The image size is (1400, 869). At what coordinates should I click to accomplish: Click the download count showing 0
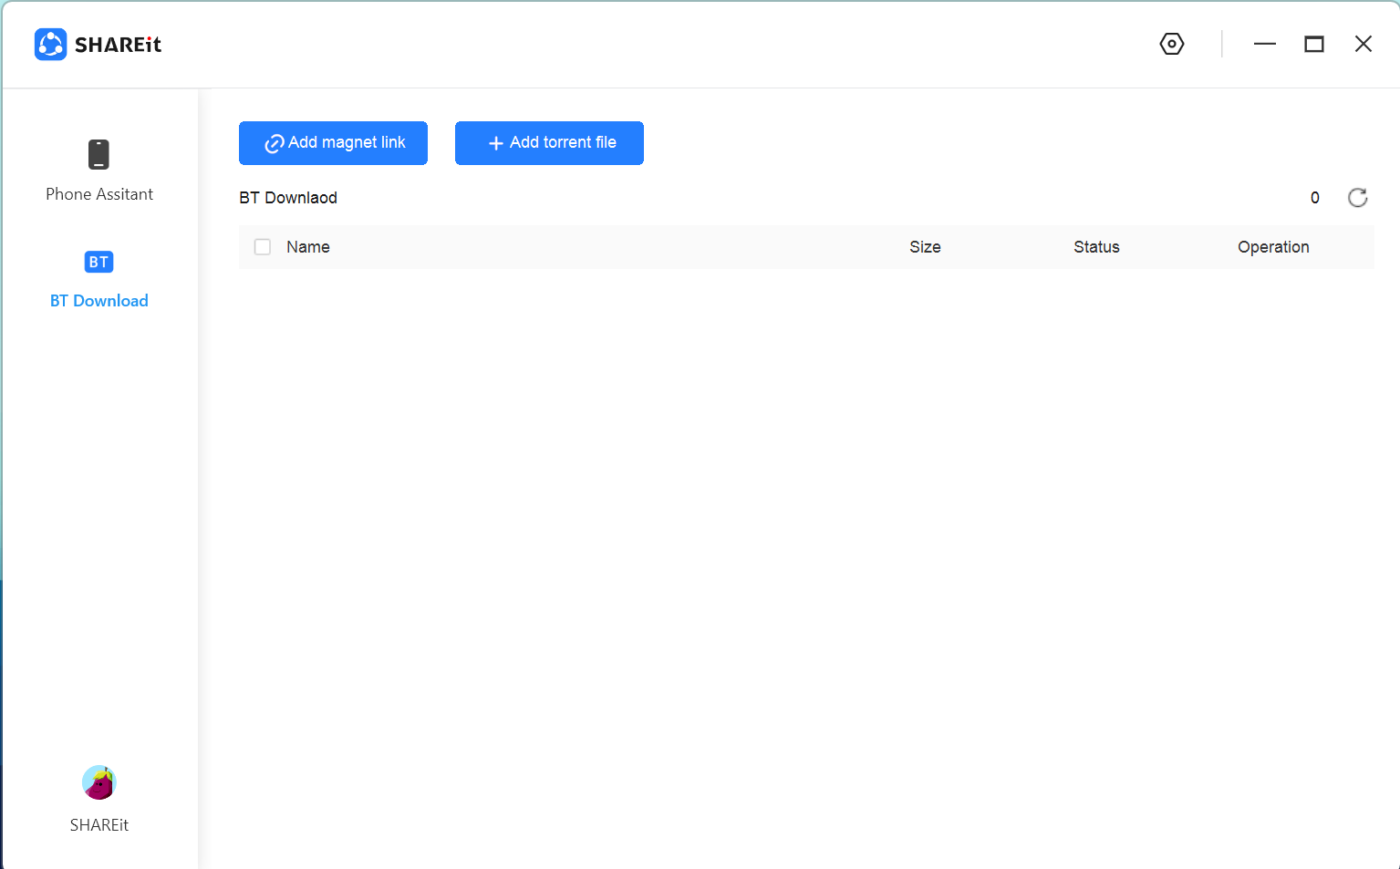coord(1314,197)
